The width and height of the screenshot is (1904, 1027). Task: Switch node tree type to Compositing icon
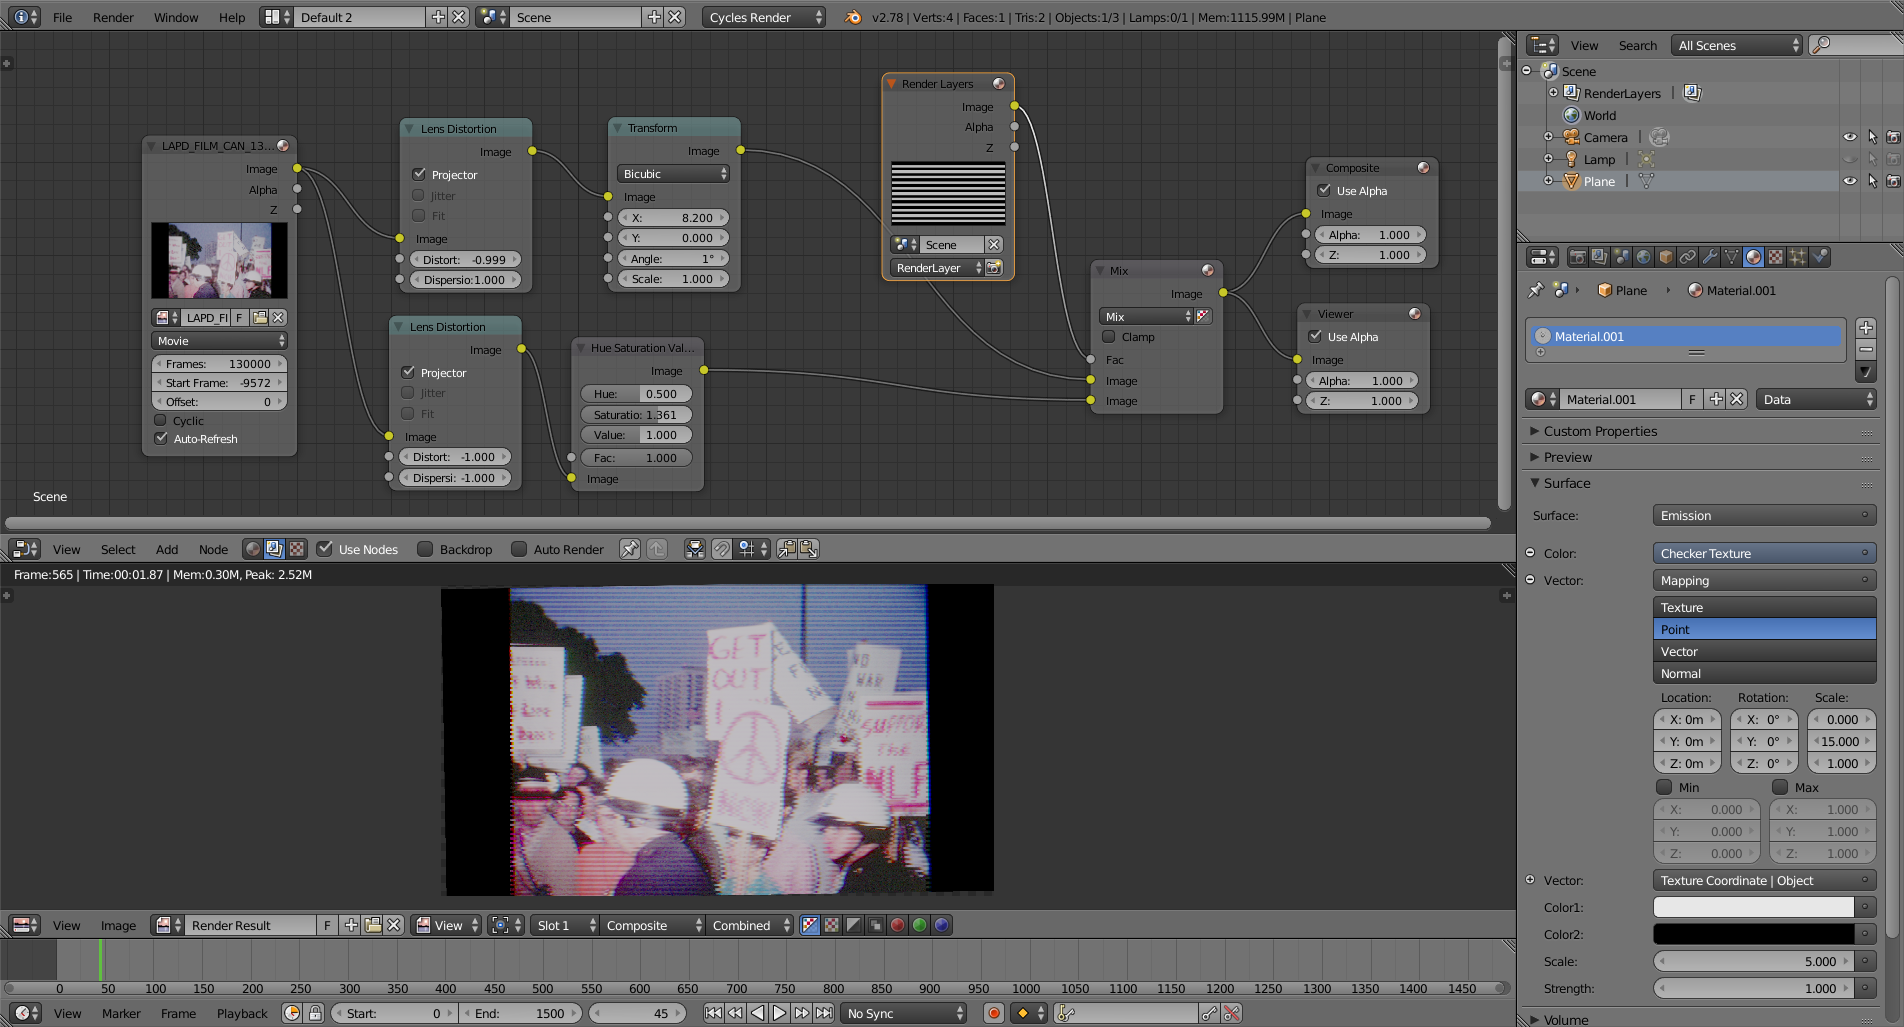tap(274, 549)
